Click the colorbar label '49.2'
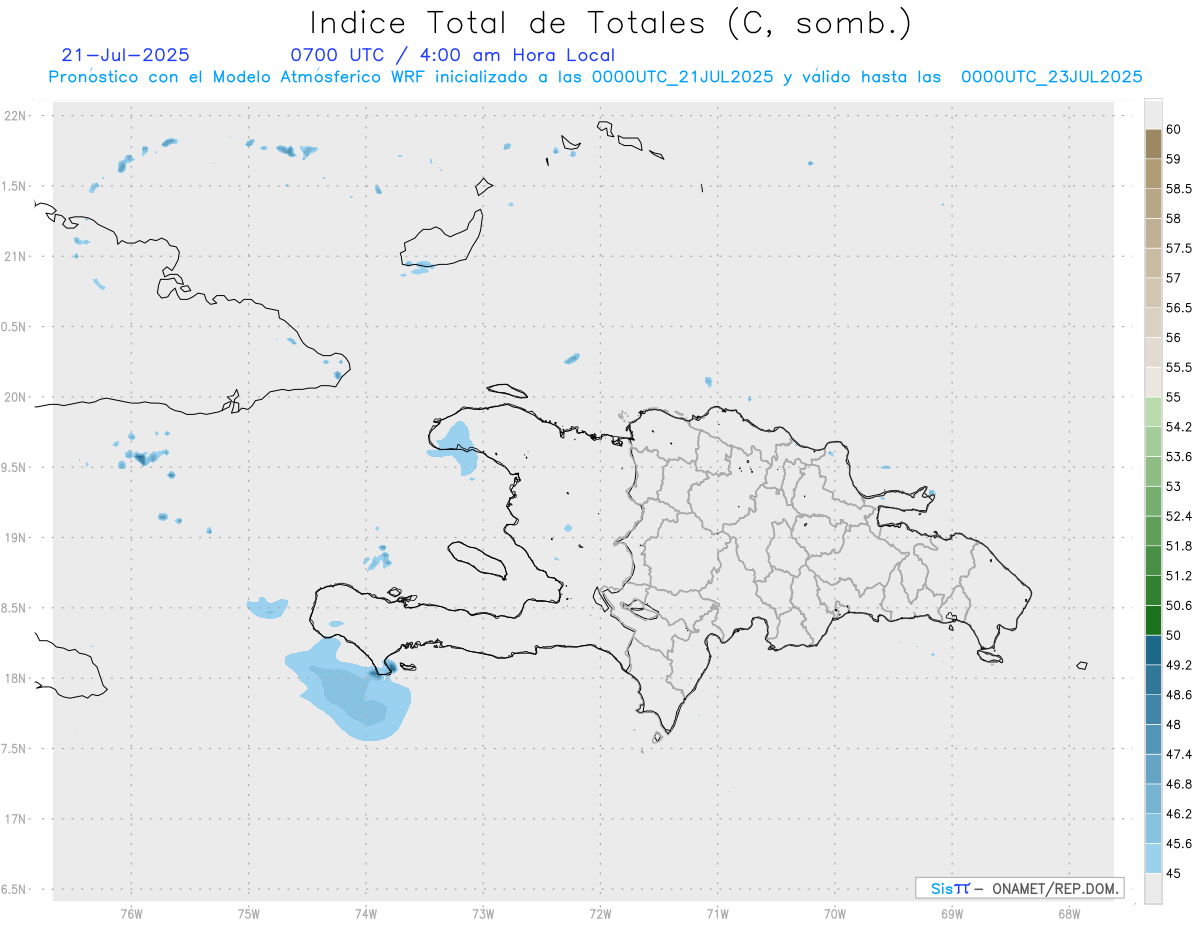1200x927 pixels. [1179, 665]
